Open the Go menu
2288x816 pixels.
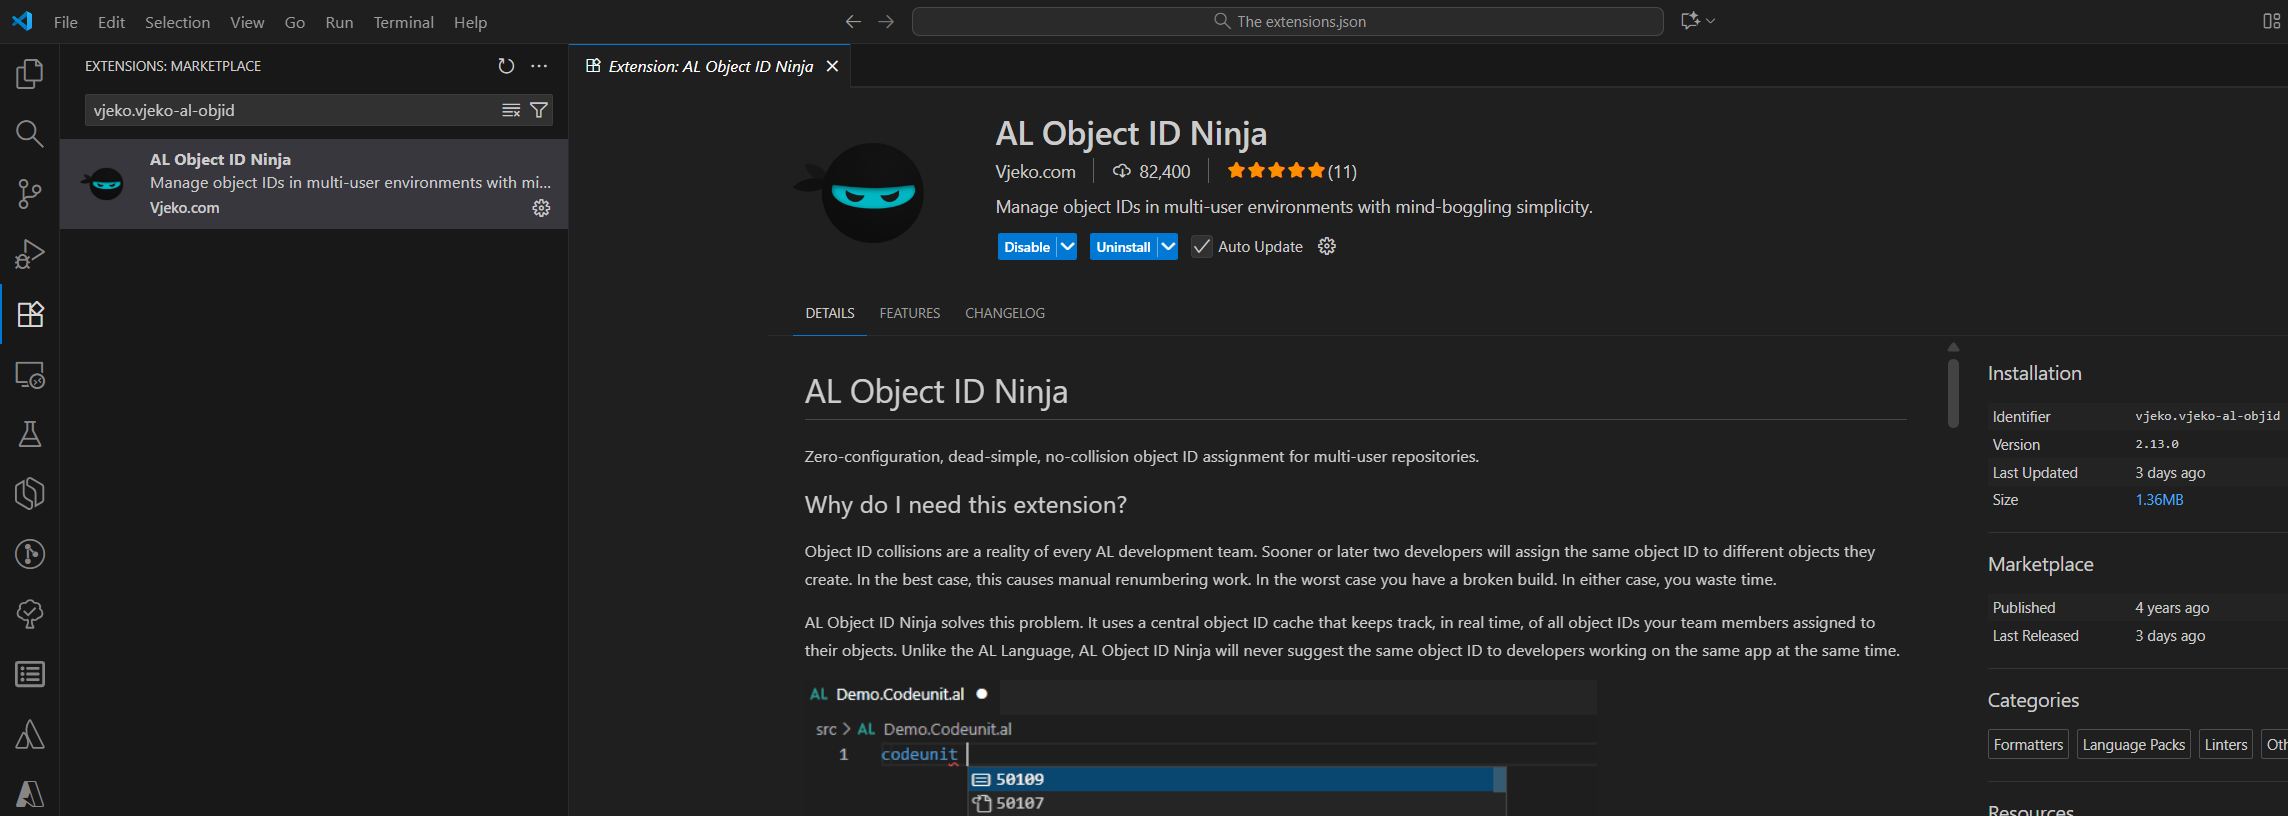click(295, 22)
